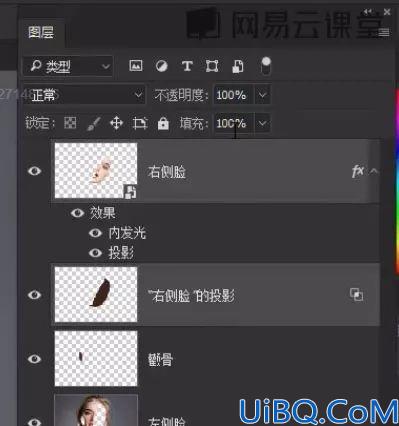Collapse the 右侧脸 layer effects arrow
Screen dimensions: 399x426
click(374, 171)
